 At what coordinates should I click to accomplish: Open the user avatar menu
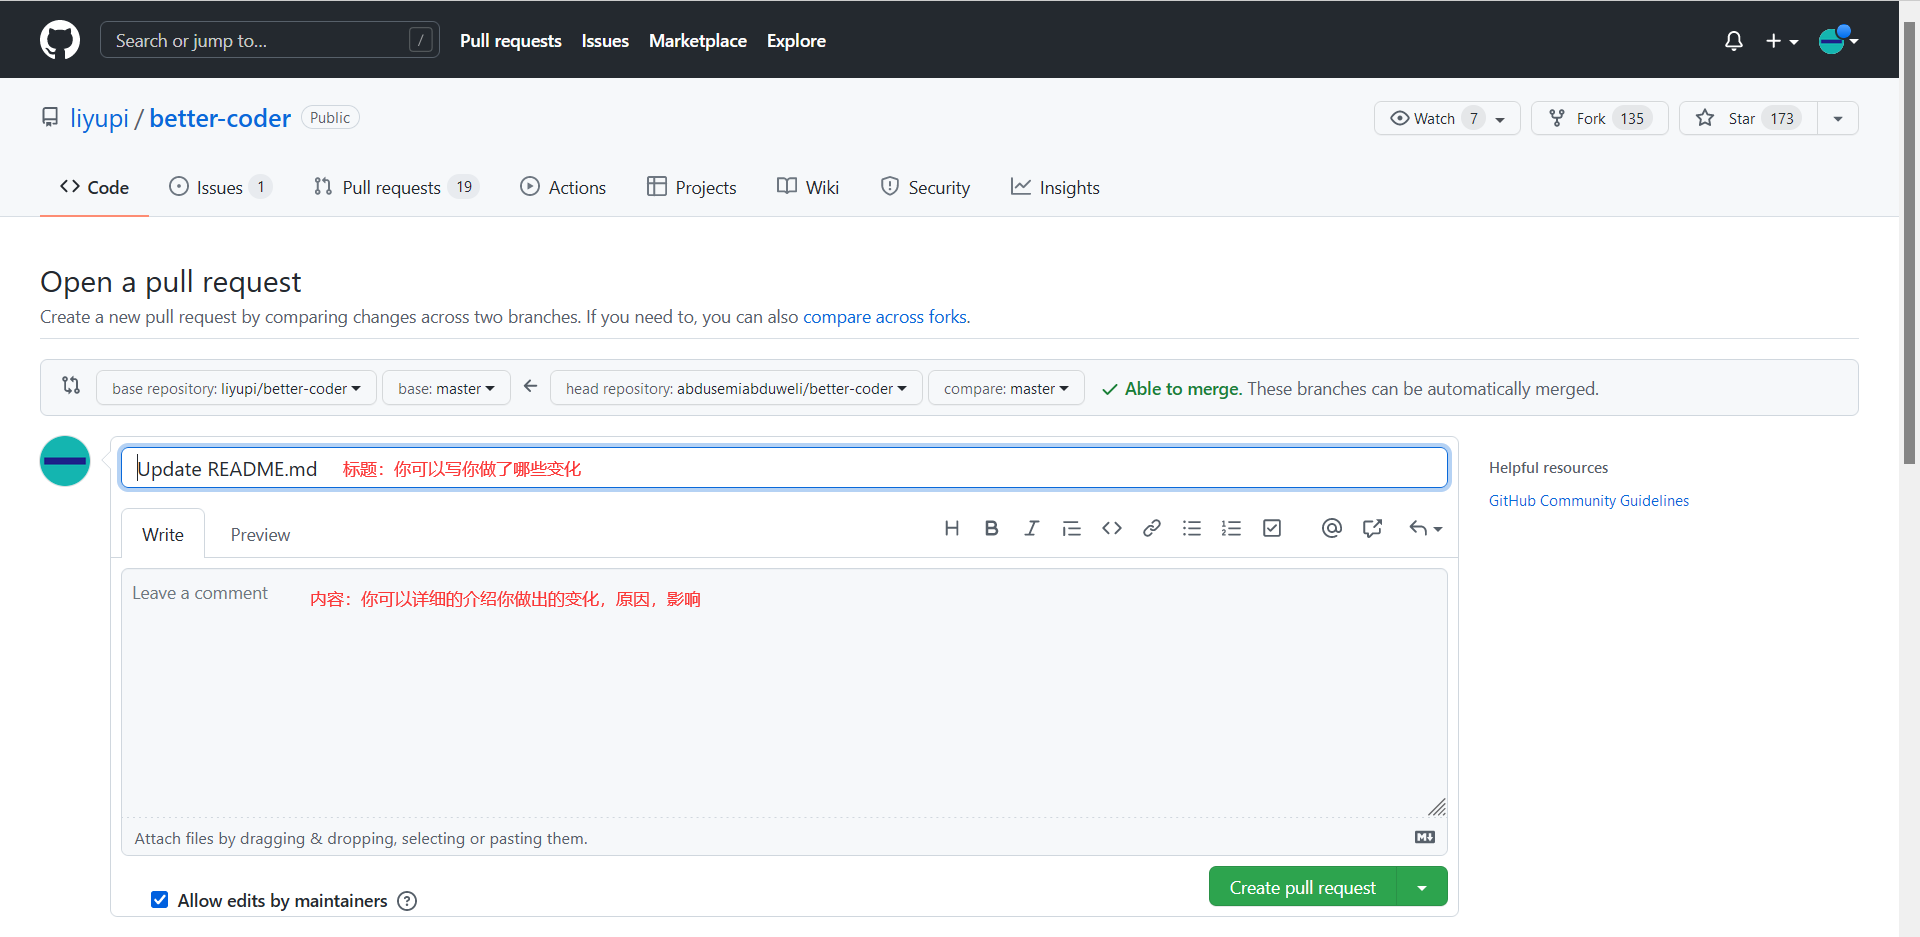[1838, 40]
